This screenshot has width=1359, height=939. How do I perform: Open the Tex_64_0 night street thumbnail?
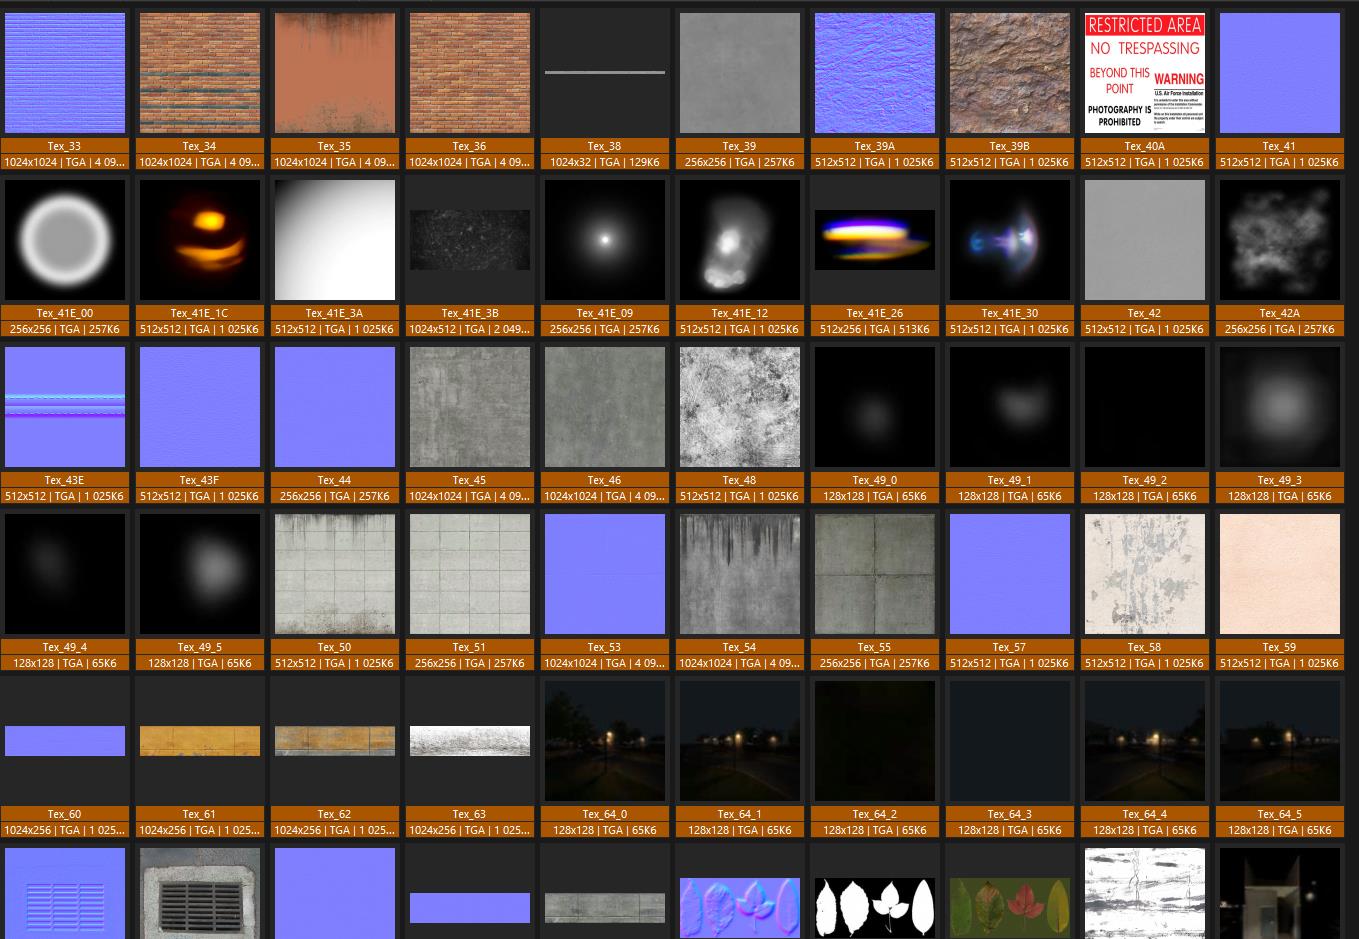pyautogui.click(x=605, y=741)
